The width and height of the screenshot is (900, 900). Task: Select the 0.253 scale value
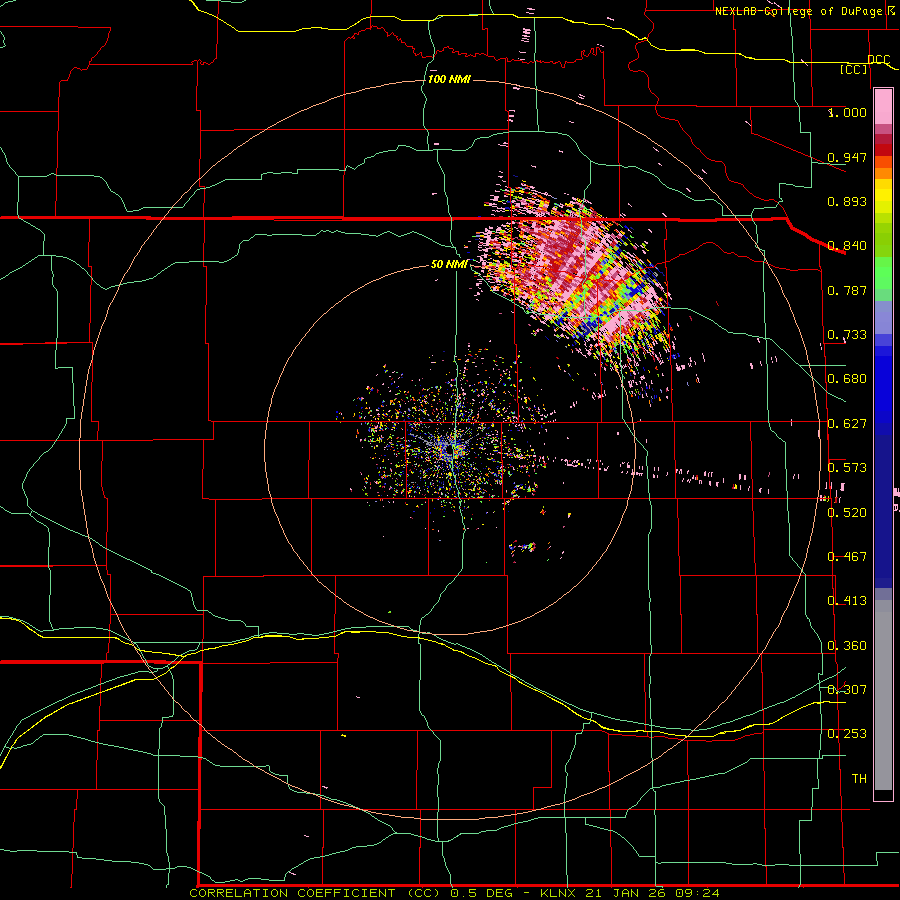click(x=847, y=734)
